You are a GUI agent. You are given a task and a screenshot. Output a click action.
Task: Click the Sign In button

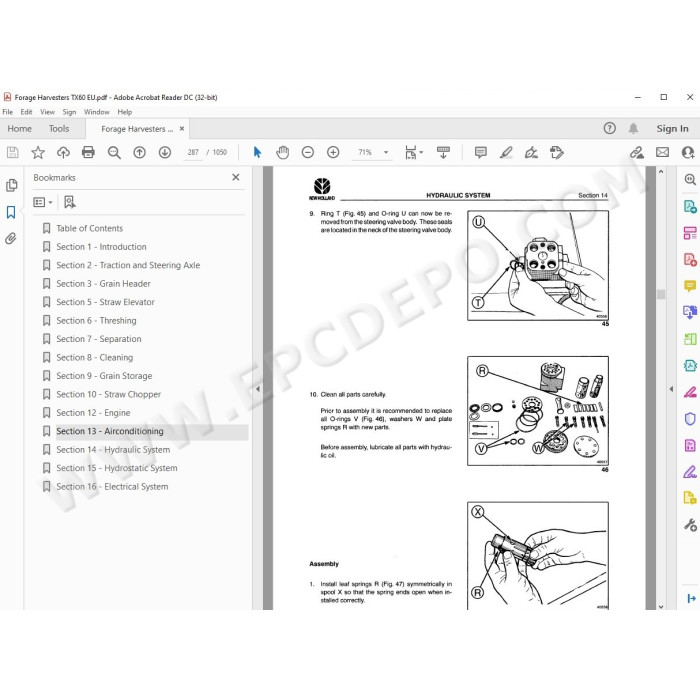coord(672,129)
